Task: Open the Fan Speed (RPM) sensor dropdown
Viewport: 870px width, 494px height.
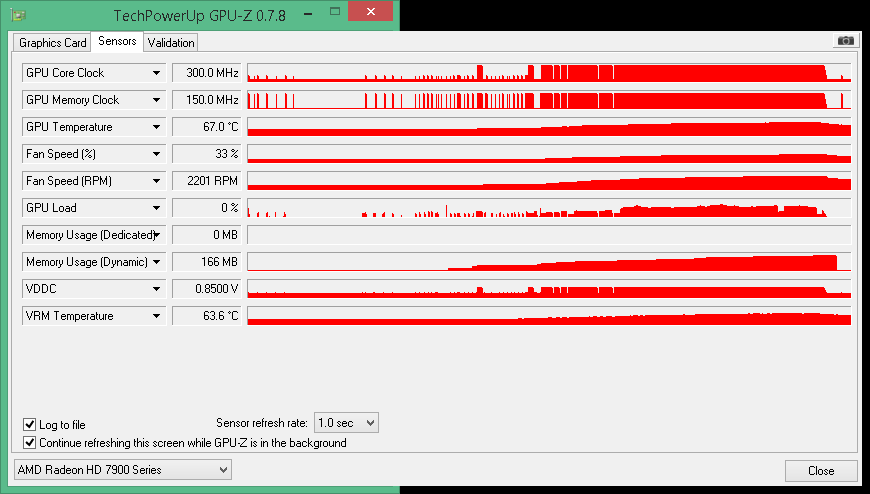Action: point(94,181)
